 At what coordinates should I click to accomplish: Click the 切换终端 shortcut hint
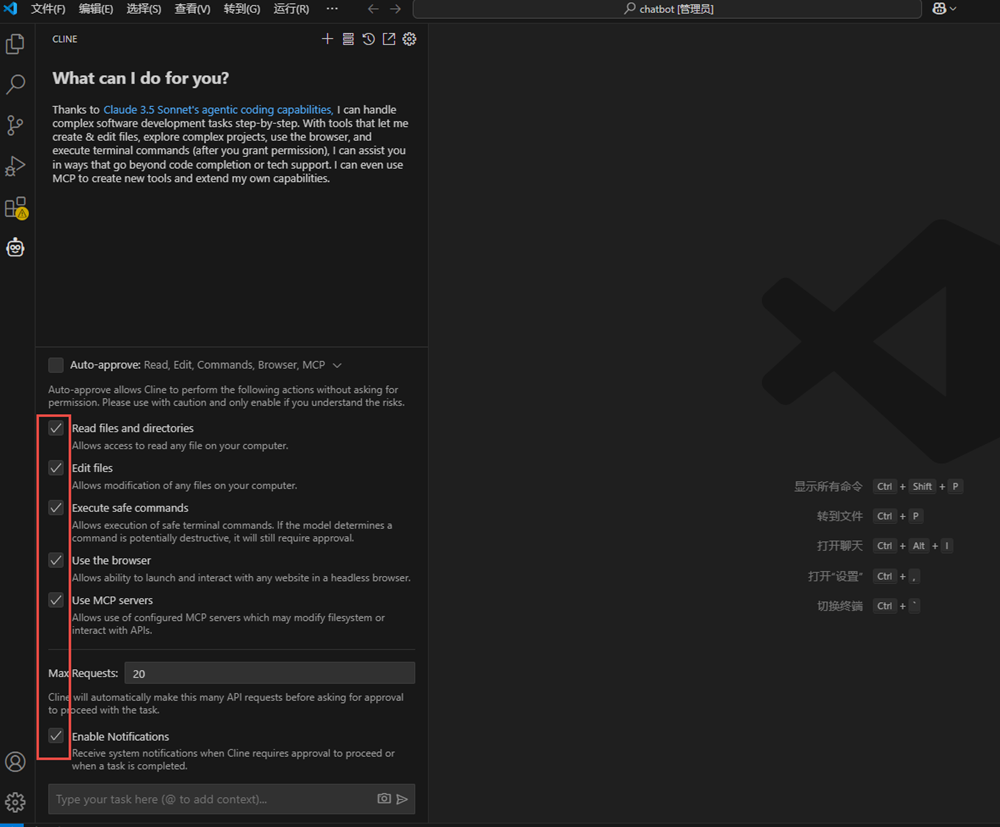tap(839, 606)
